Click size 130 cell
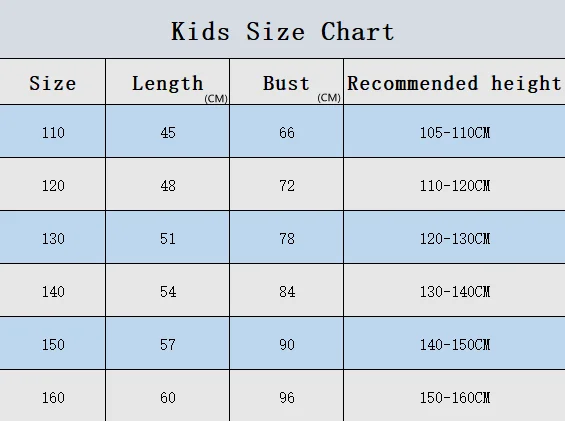Viewport: 565px width, 421px height. 53,239
